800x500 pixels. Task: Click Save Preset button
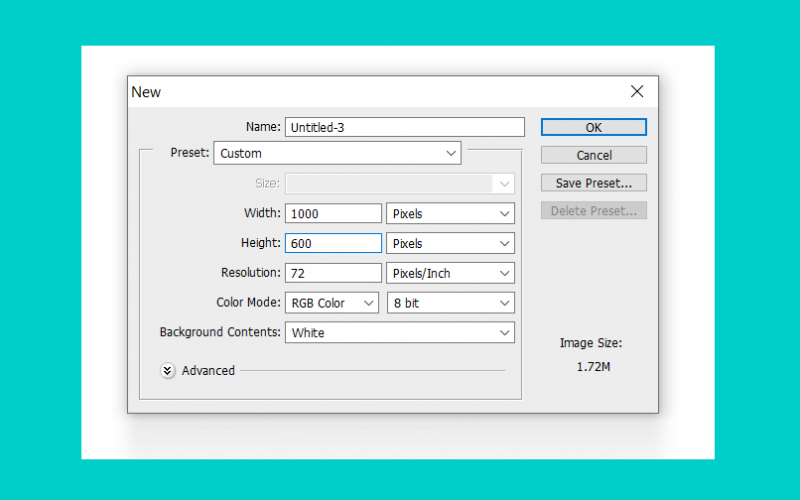pyautogui.click(x=593, y=183)
